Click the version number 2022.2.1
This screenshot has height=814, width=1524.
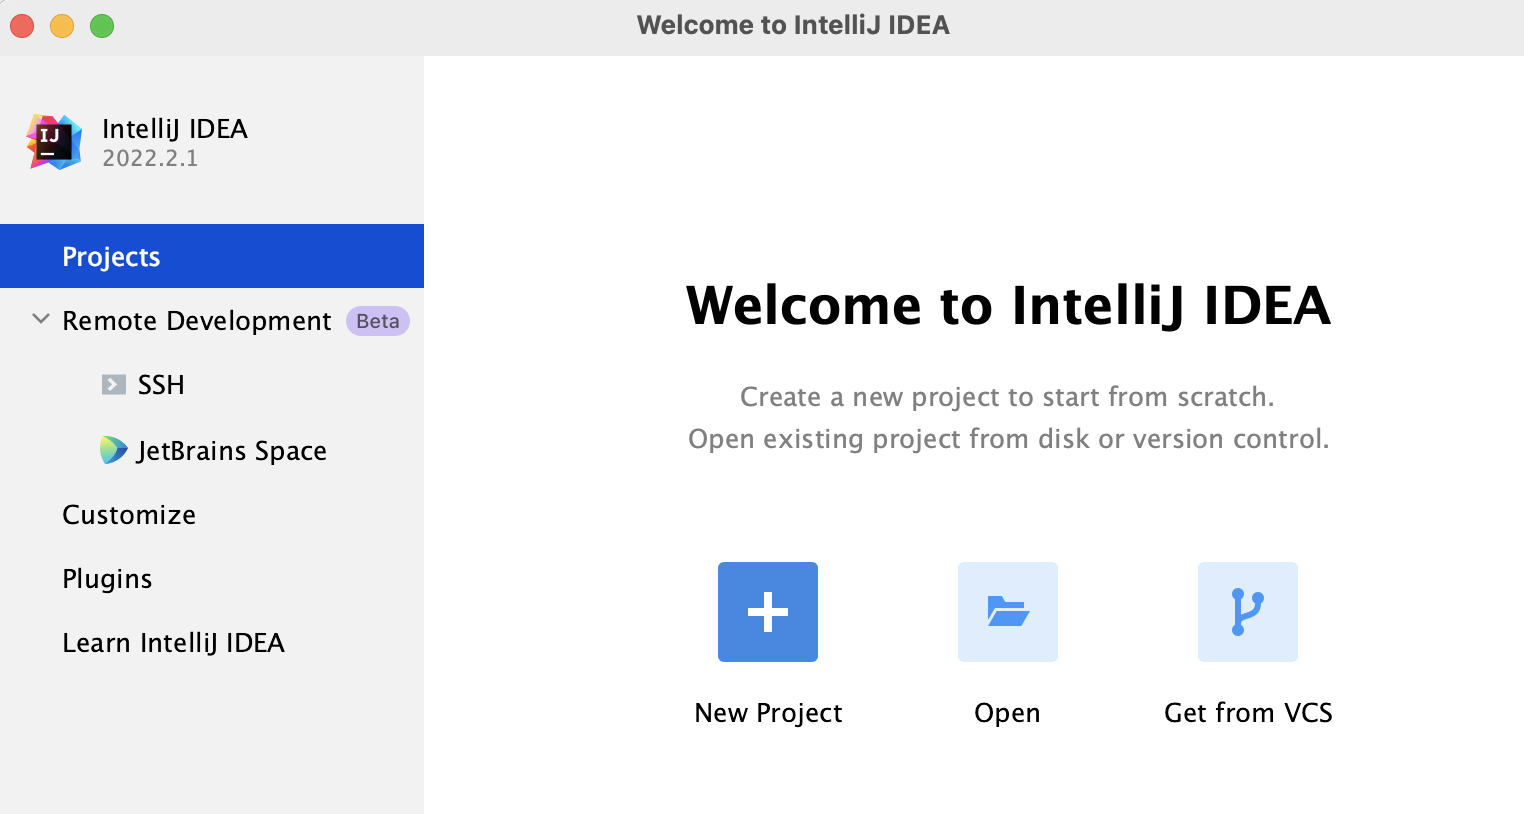150,158
